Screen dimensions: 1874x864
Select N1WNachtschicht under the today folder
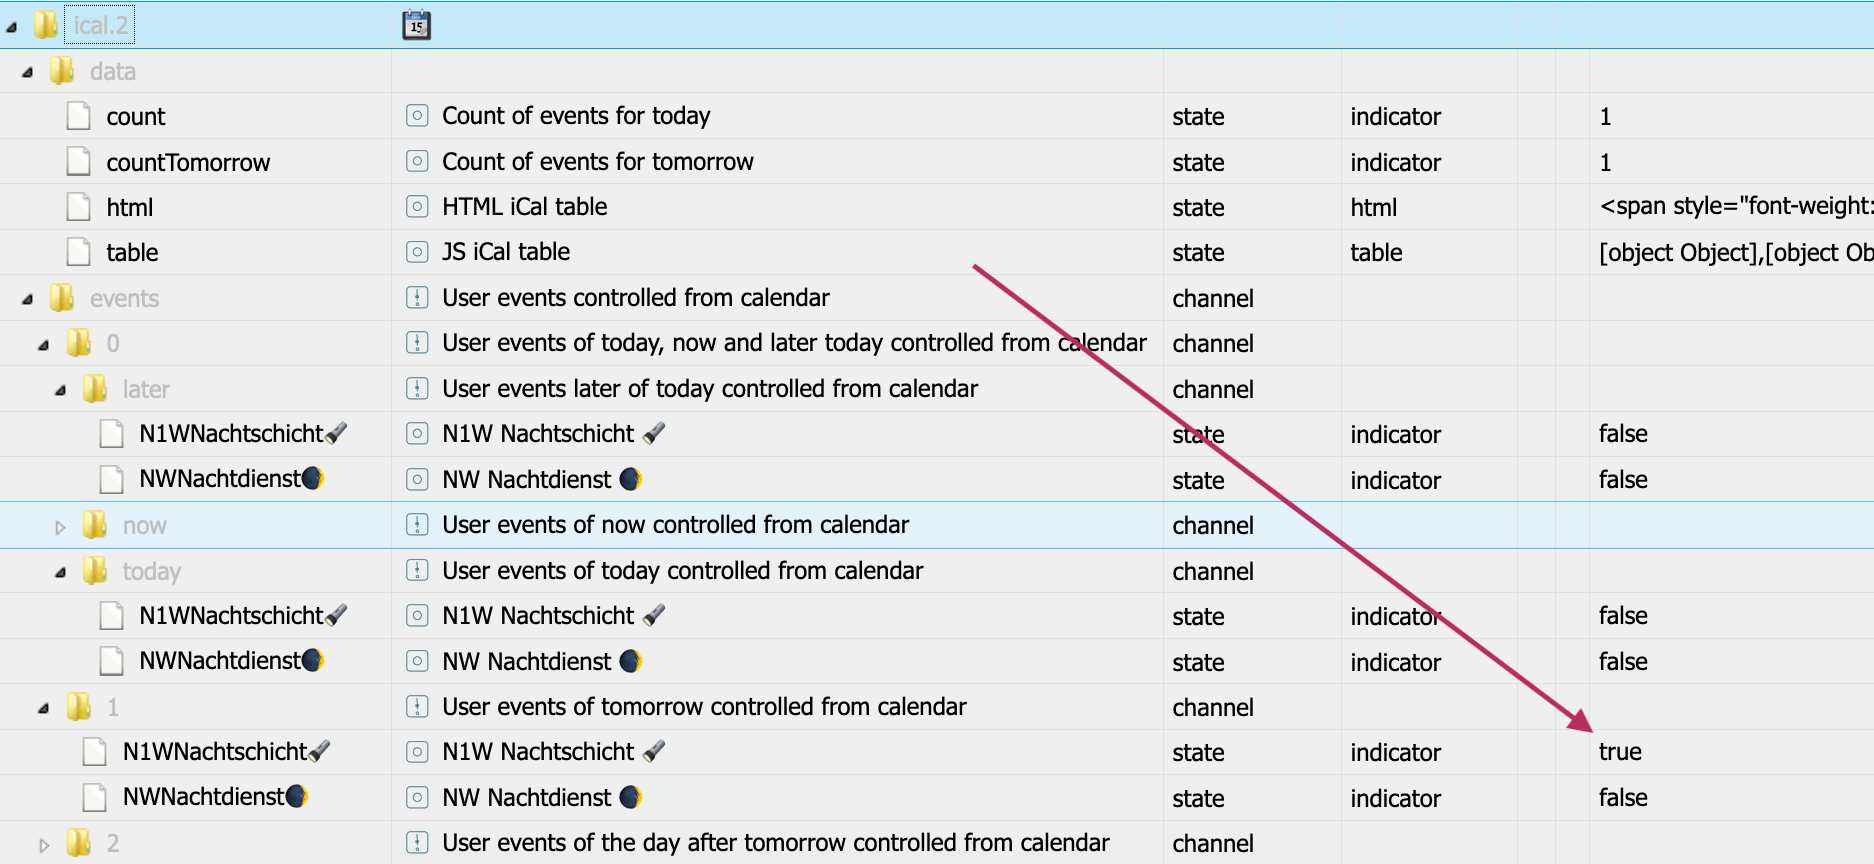tap(243, 616)
